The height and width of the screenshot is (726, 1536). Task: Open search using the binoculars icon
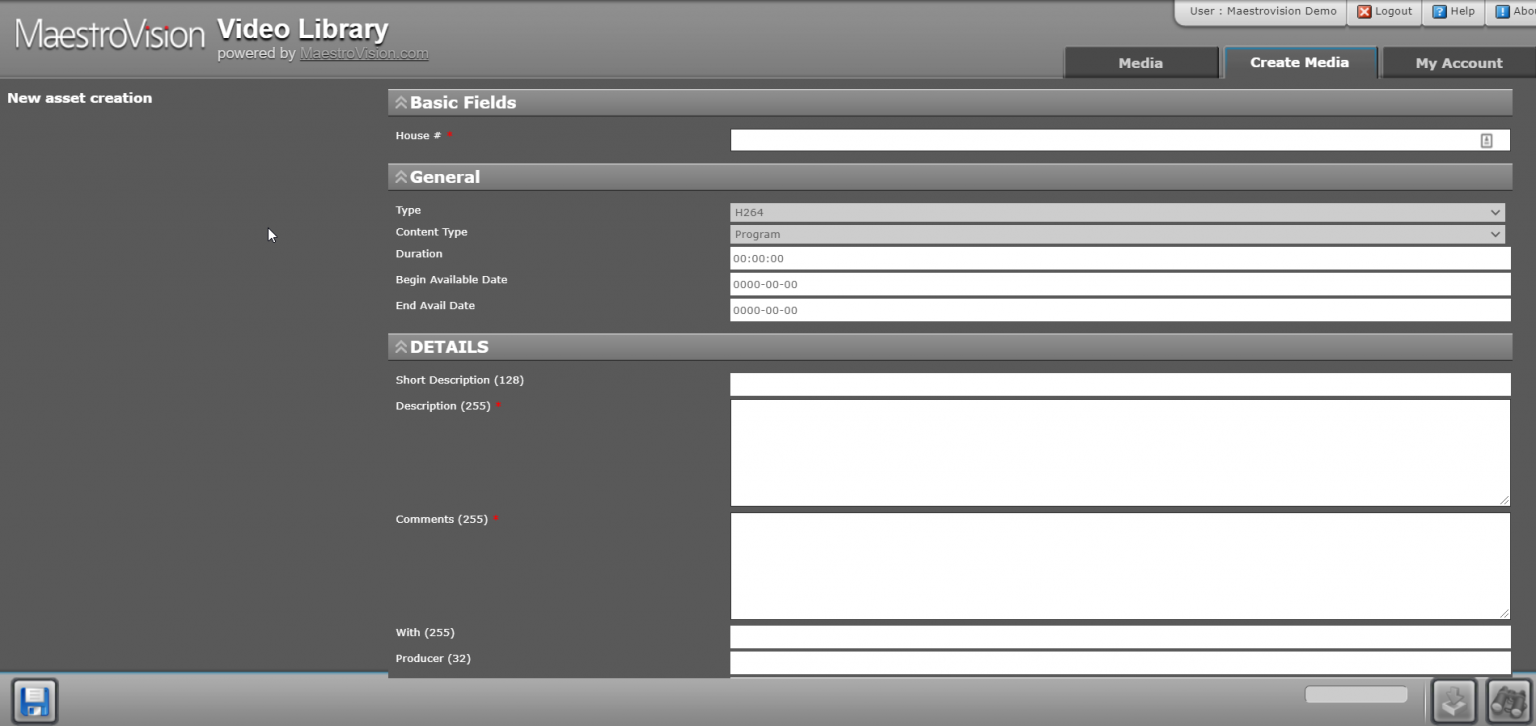(1510, 700)
